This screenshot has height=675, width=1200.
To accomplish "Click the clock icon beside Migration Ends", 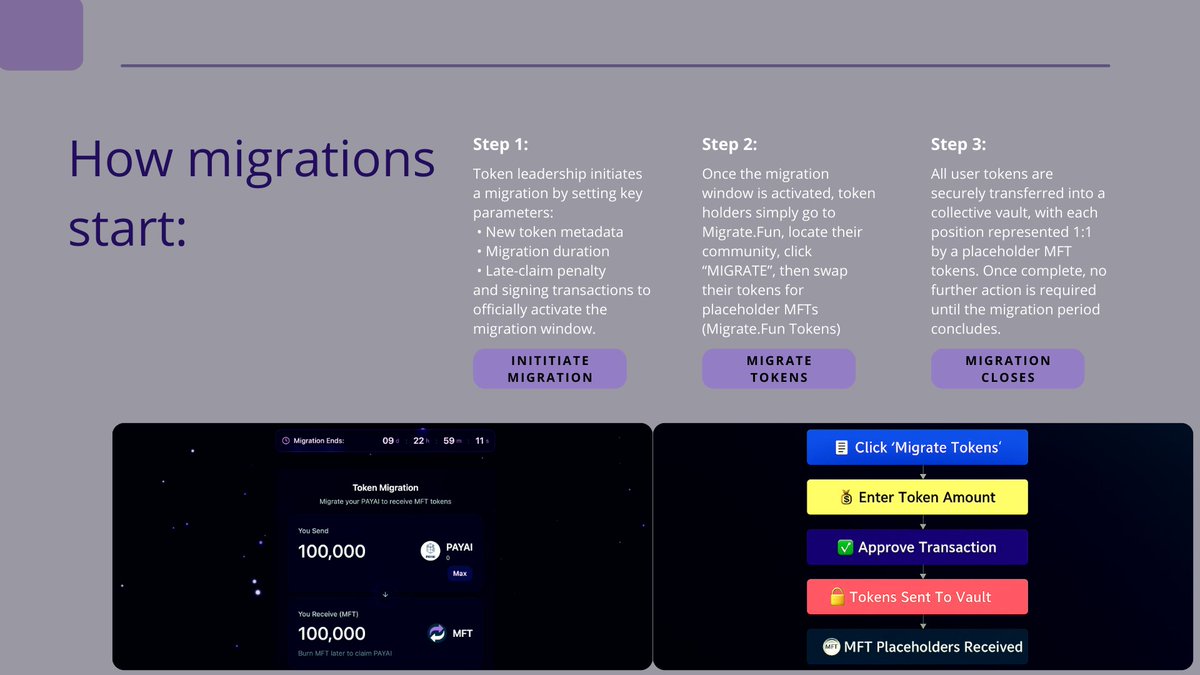I will pyautogui.click(x=286, y=440).
